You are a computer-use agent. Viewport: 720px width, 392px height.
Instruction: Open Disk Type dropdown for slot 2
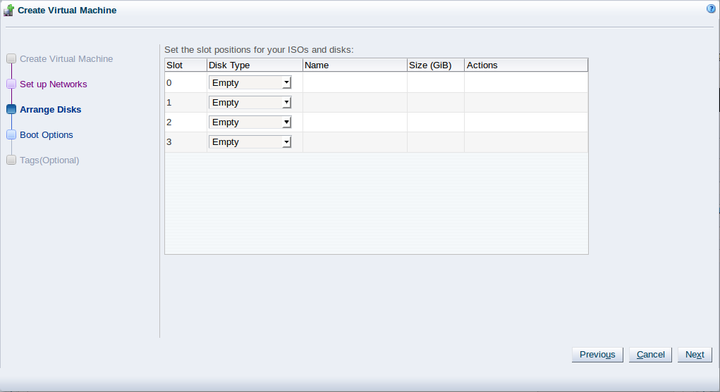point(250,122)
